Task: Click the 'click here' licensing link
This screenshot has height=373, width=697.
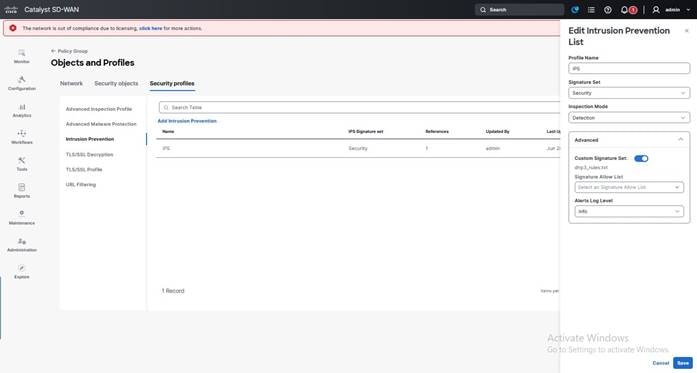Action: pyautogui.click(x=151, y=28)
